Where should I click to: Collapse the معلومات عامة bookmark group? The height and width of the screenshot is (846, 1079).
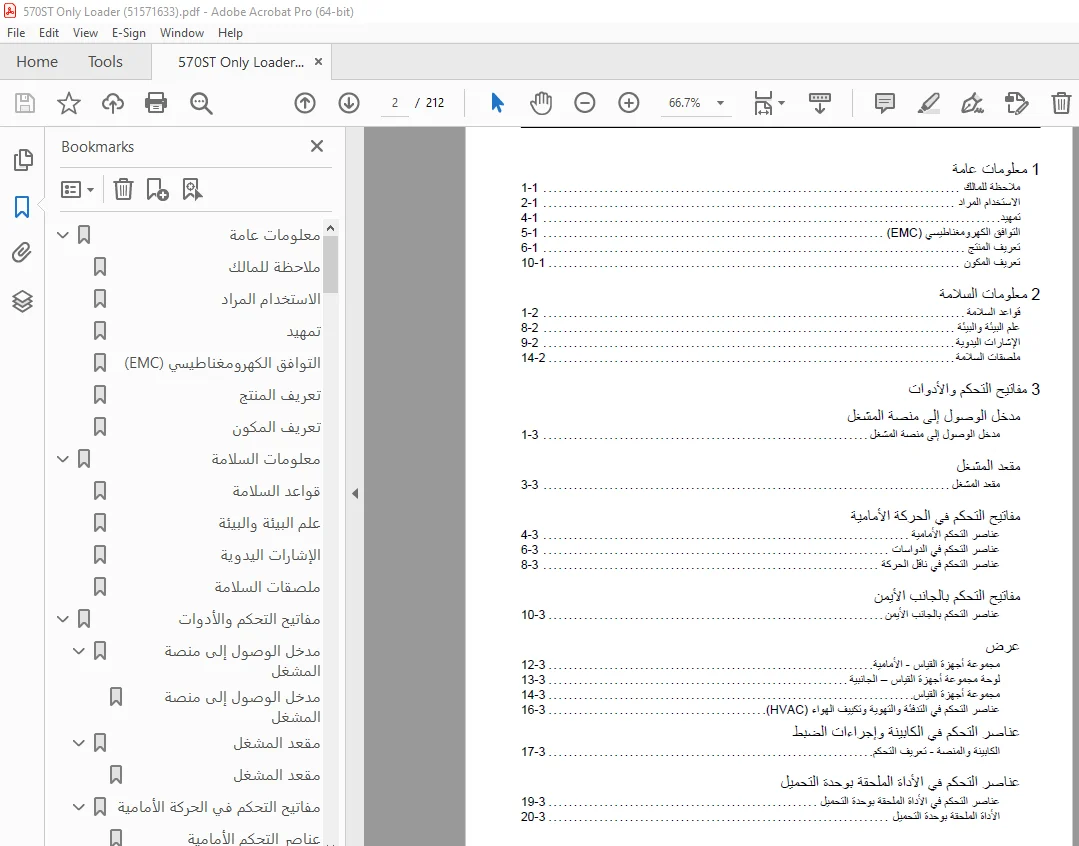tap(63, 235)
